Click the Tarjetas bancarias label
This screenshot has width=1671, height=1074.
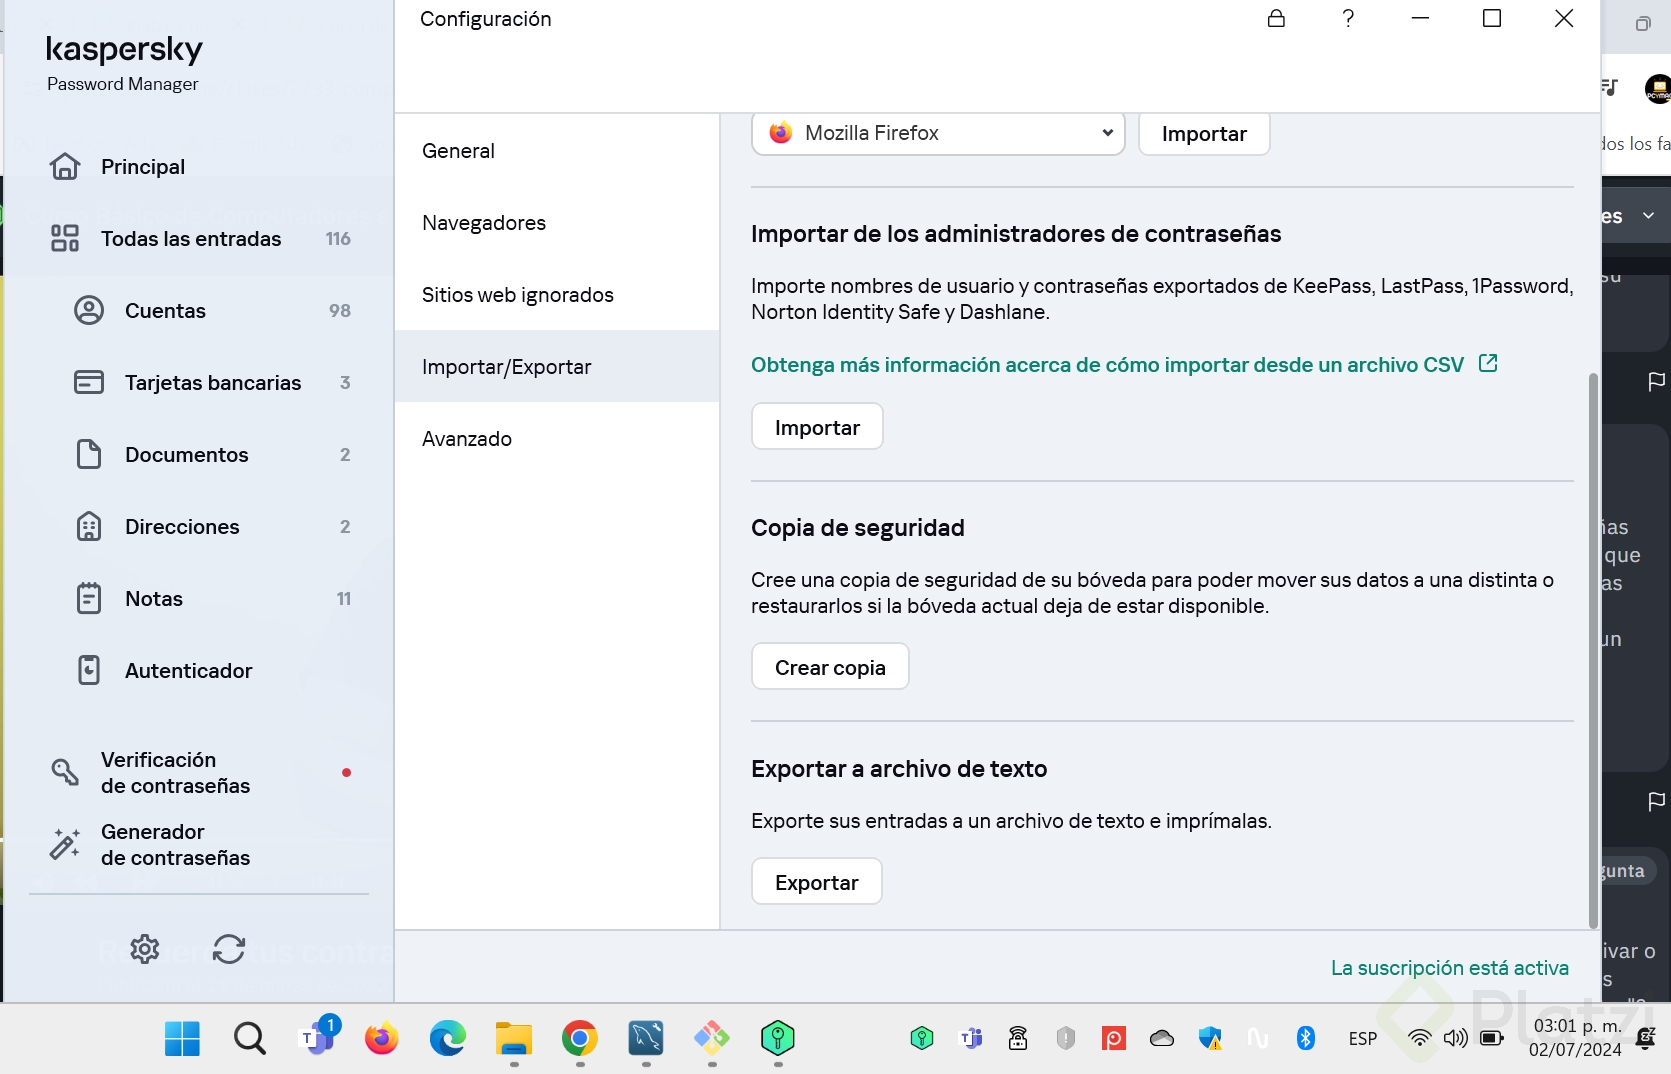click(213, 383)
